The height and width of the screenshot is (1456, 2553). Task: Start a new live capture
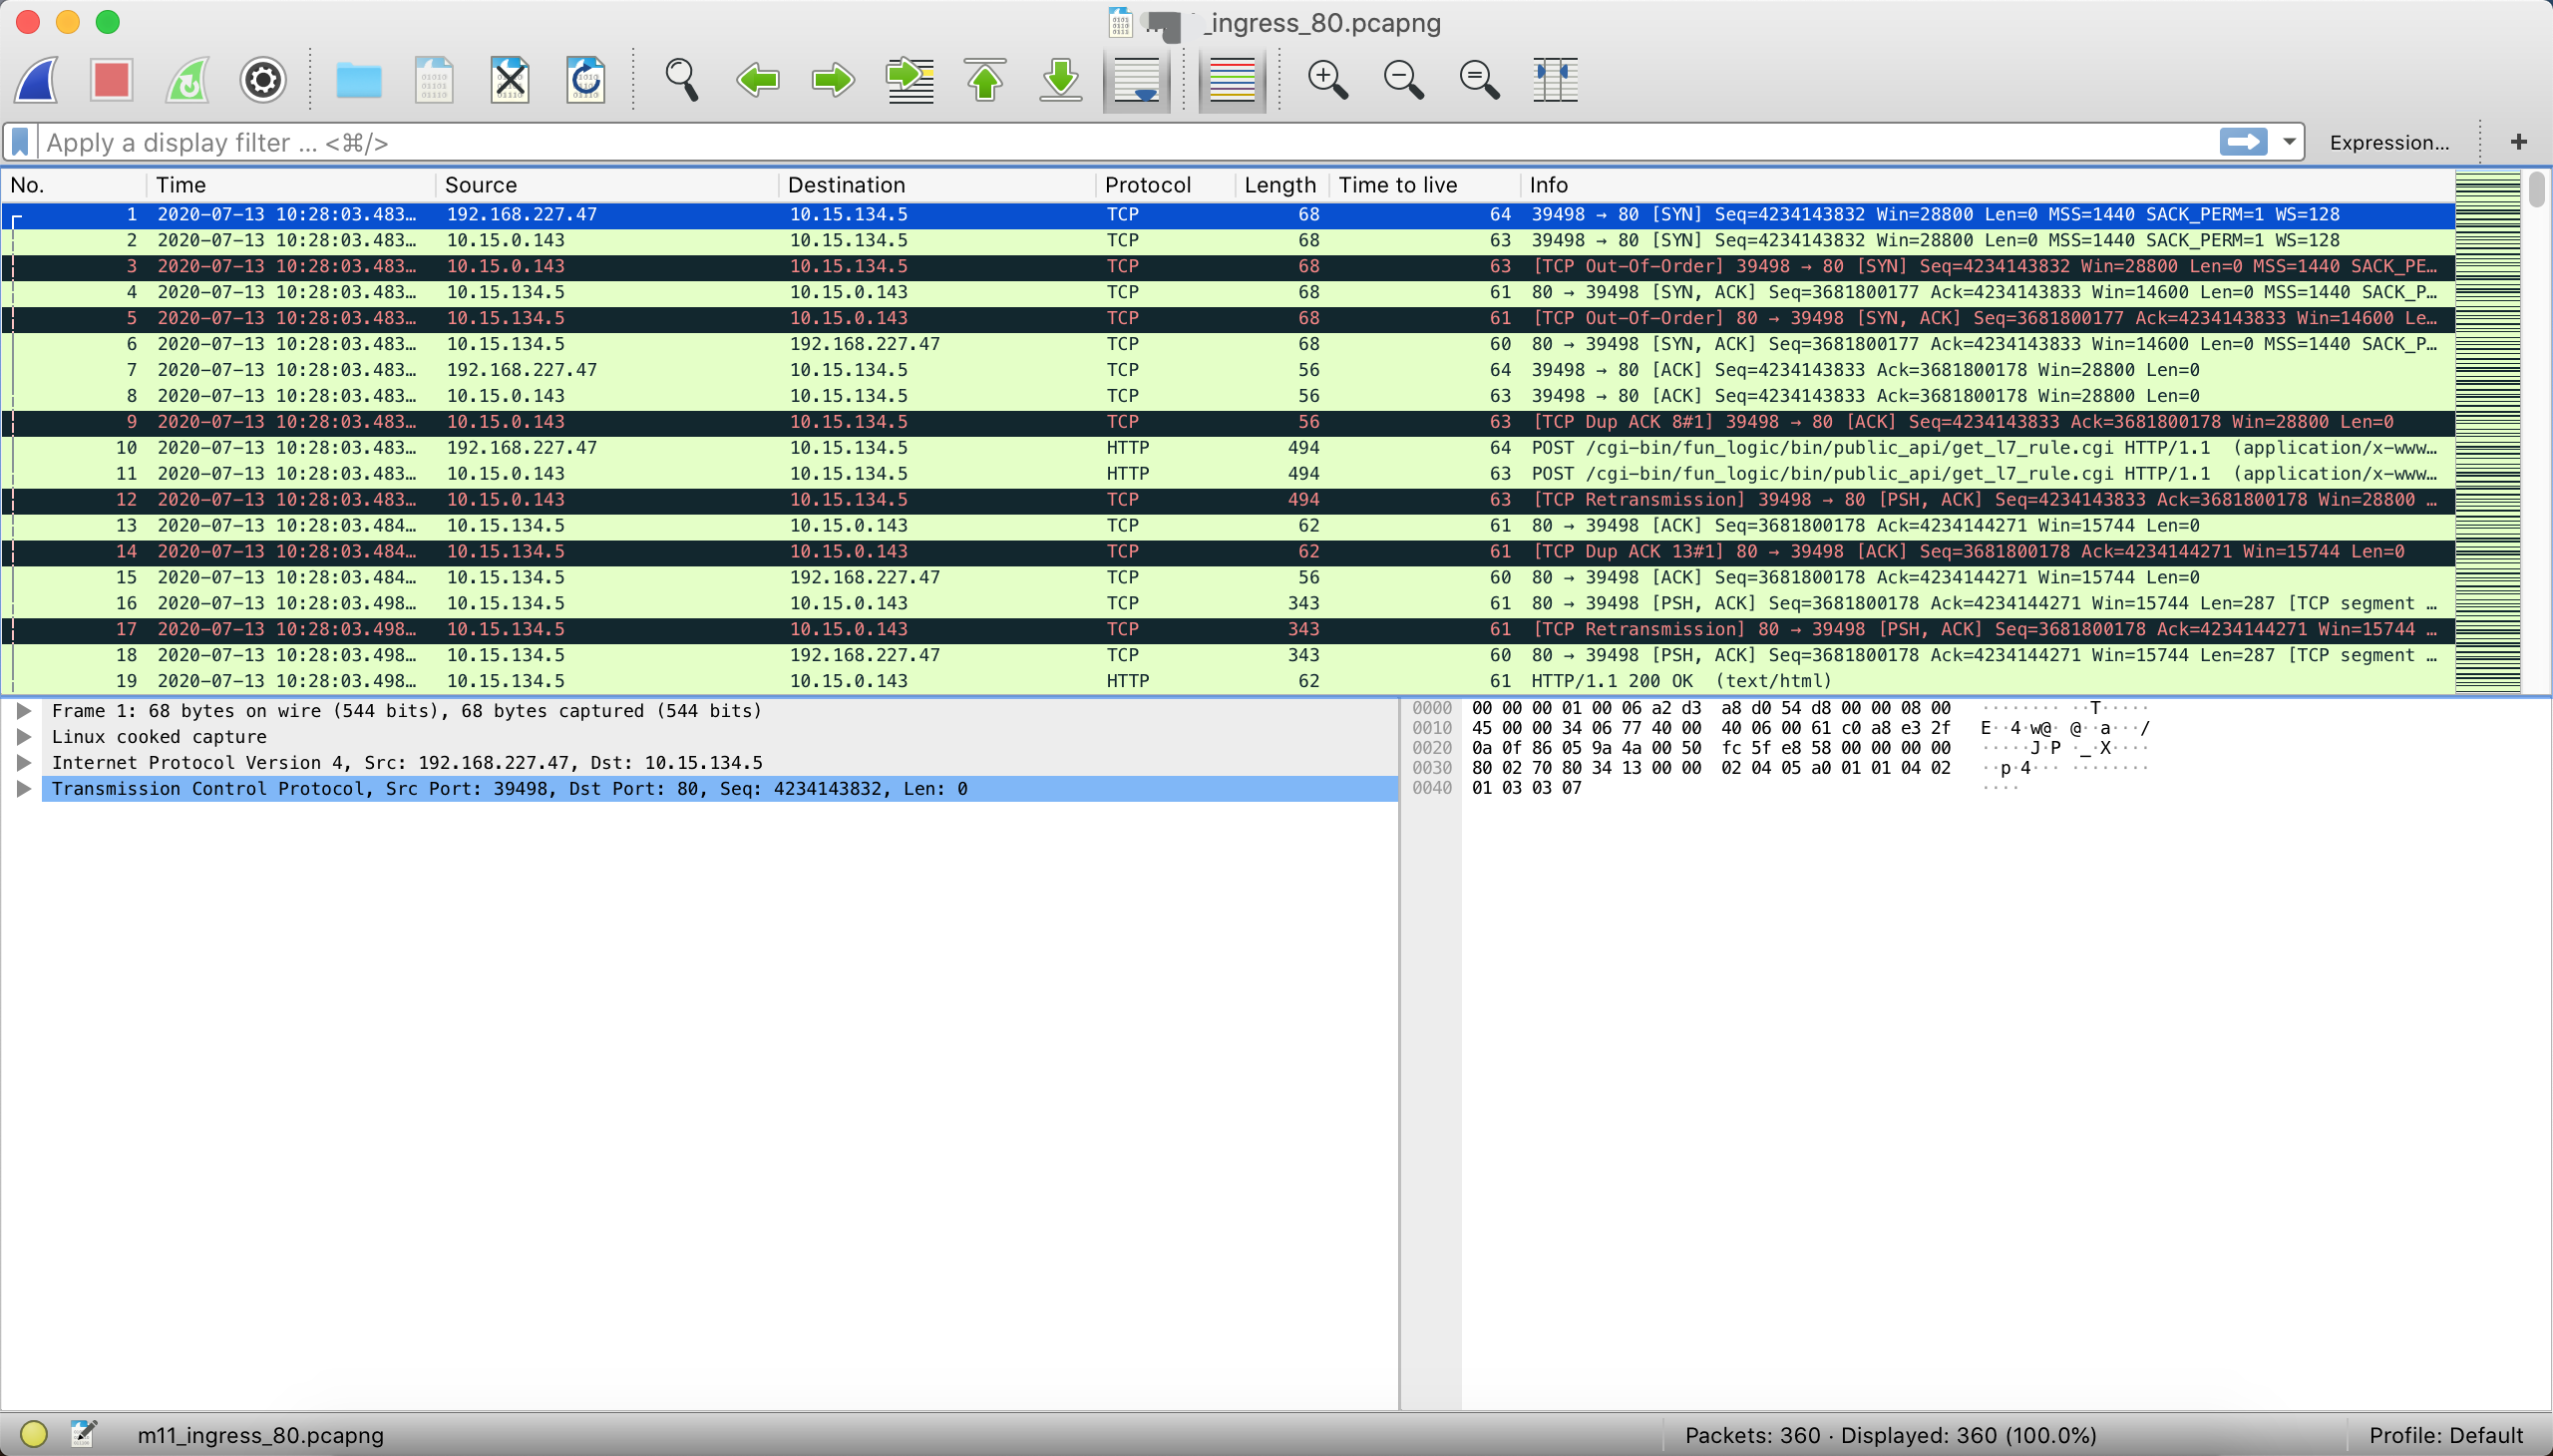pos(36,80)
